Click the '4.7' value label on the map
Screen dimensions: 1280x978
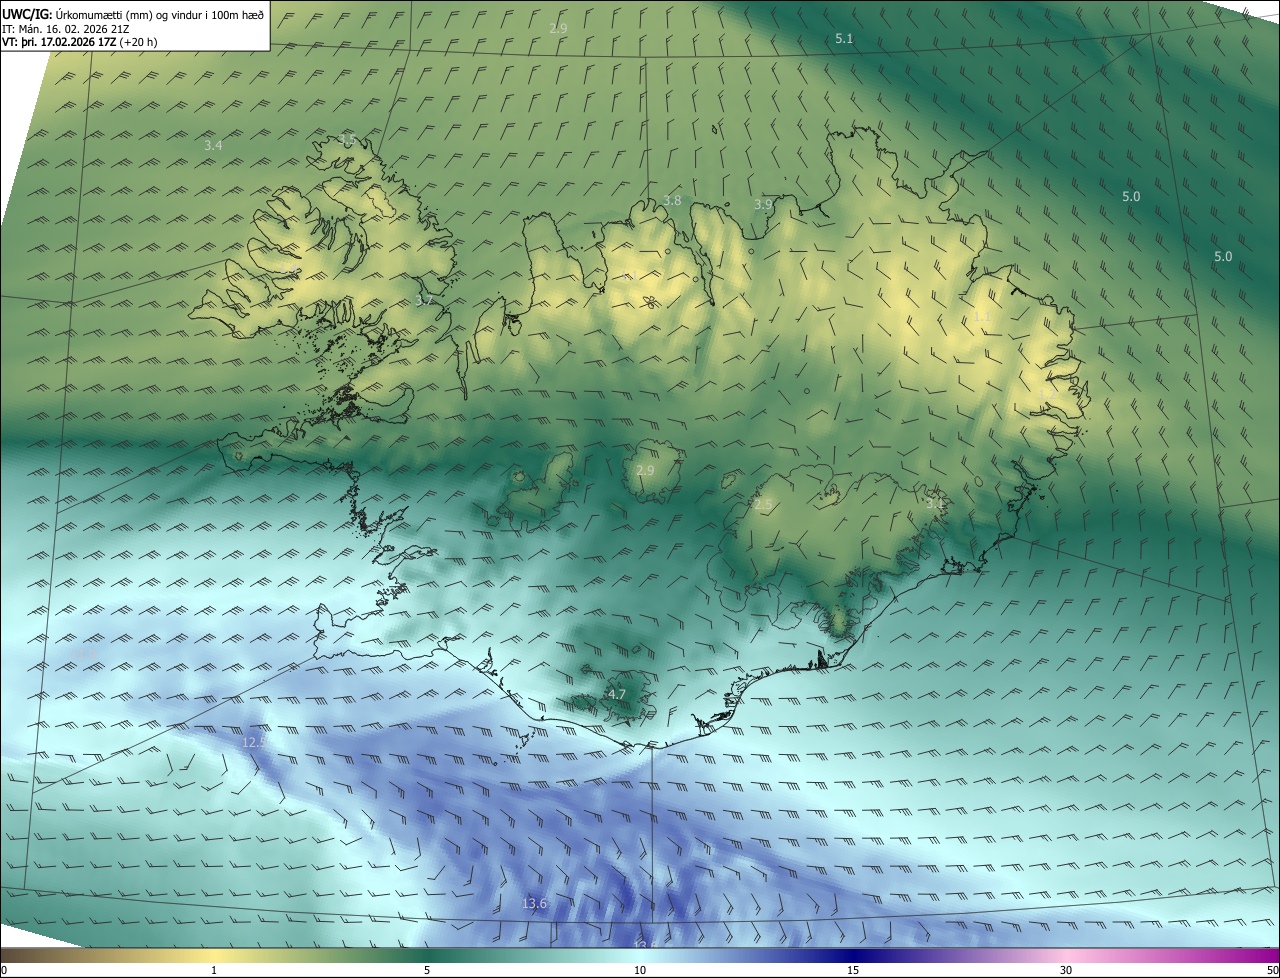pyautogui.click(x=617, y=694)
